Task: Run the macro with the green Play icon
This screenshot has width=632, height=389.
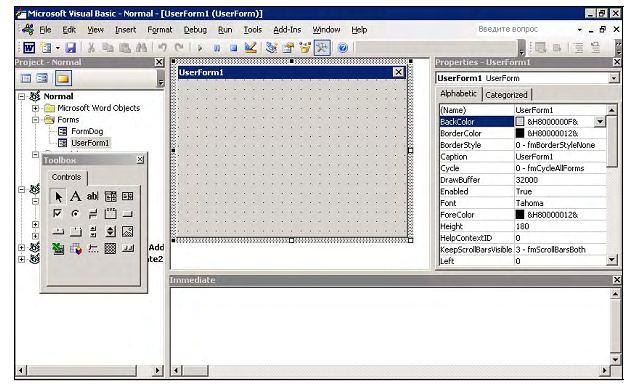Action: (200, 48)
